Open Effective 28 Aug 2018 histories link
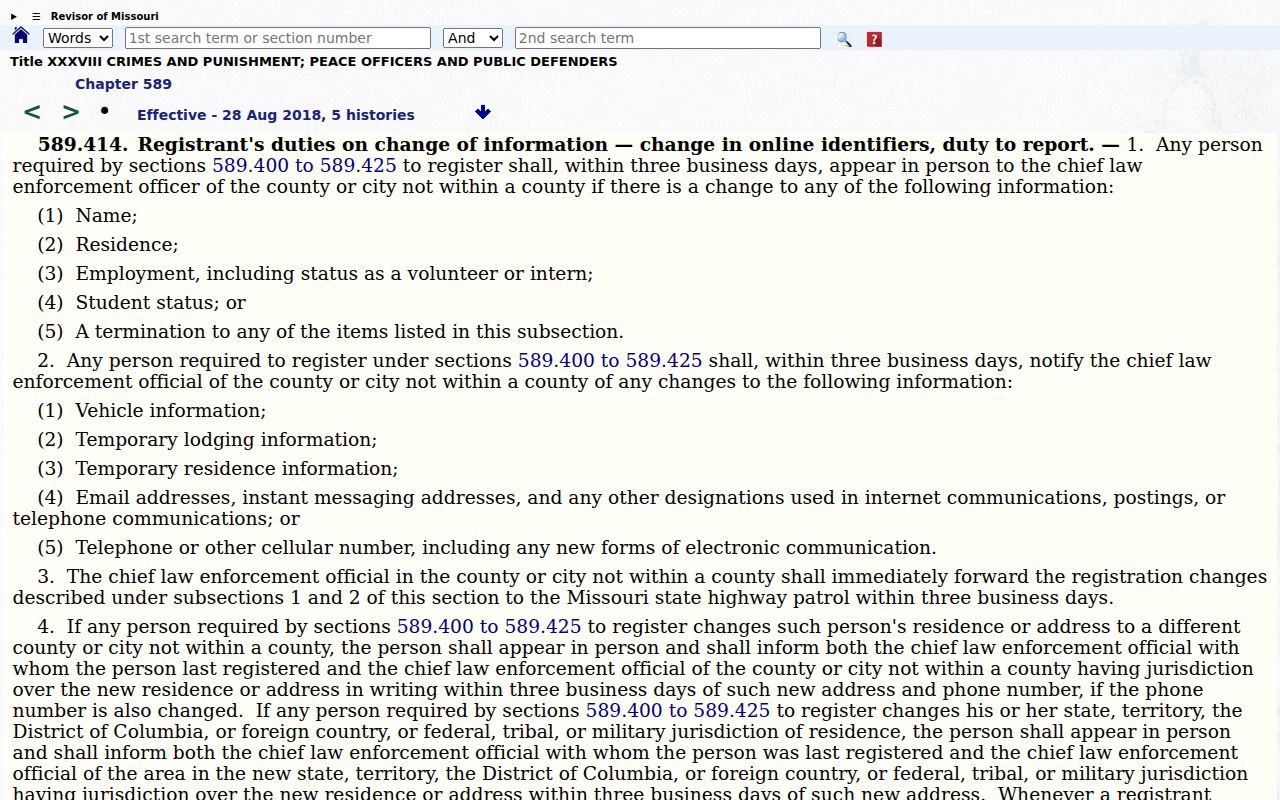The width and height of the screenshot is (1280, 800). pos(276,115)
